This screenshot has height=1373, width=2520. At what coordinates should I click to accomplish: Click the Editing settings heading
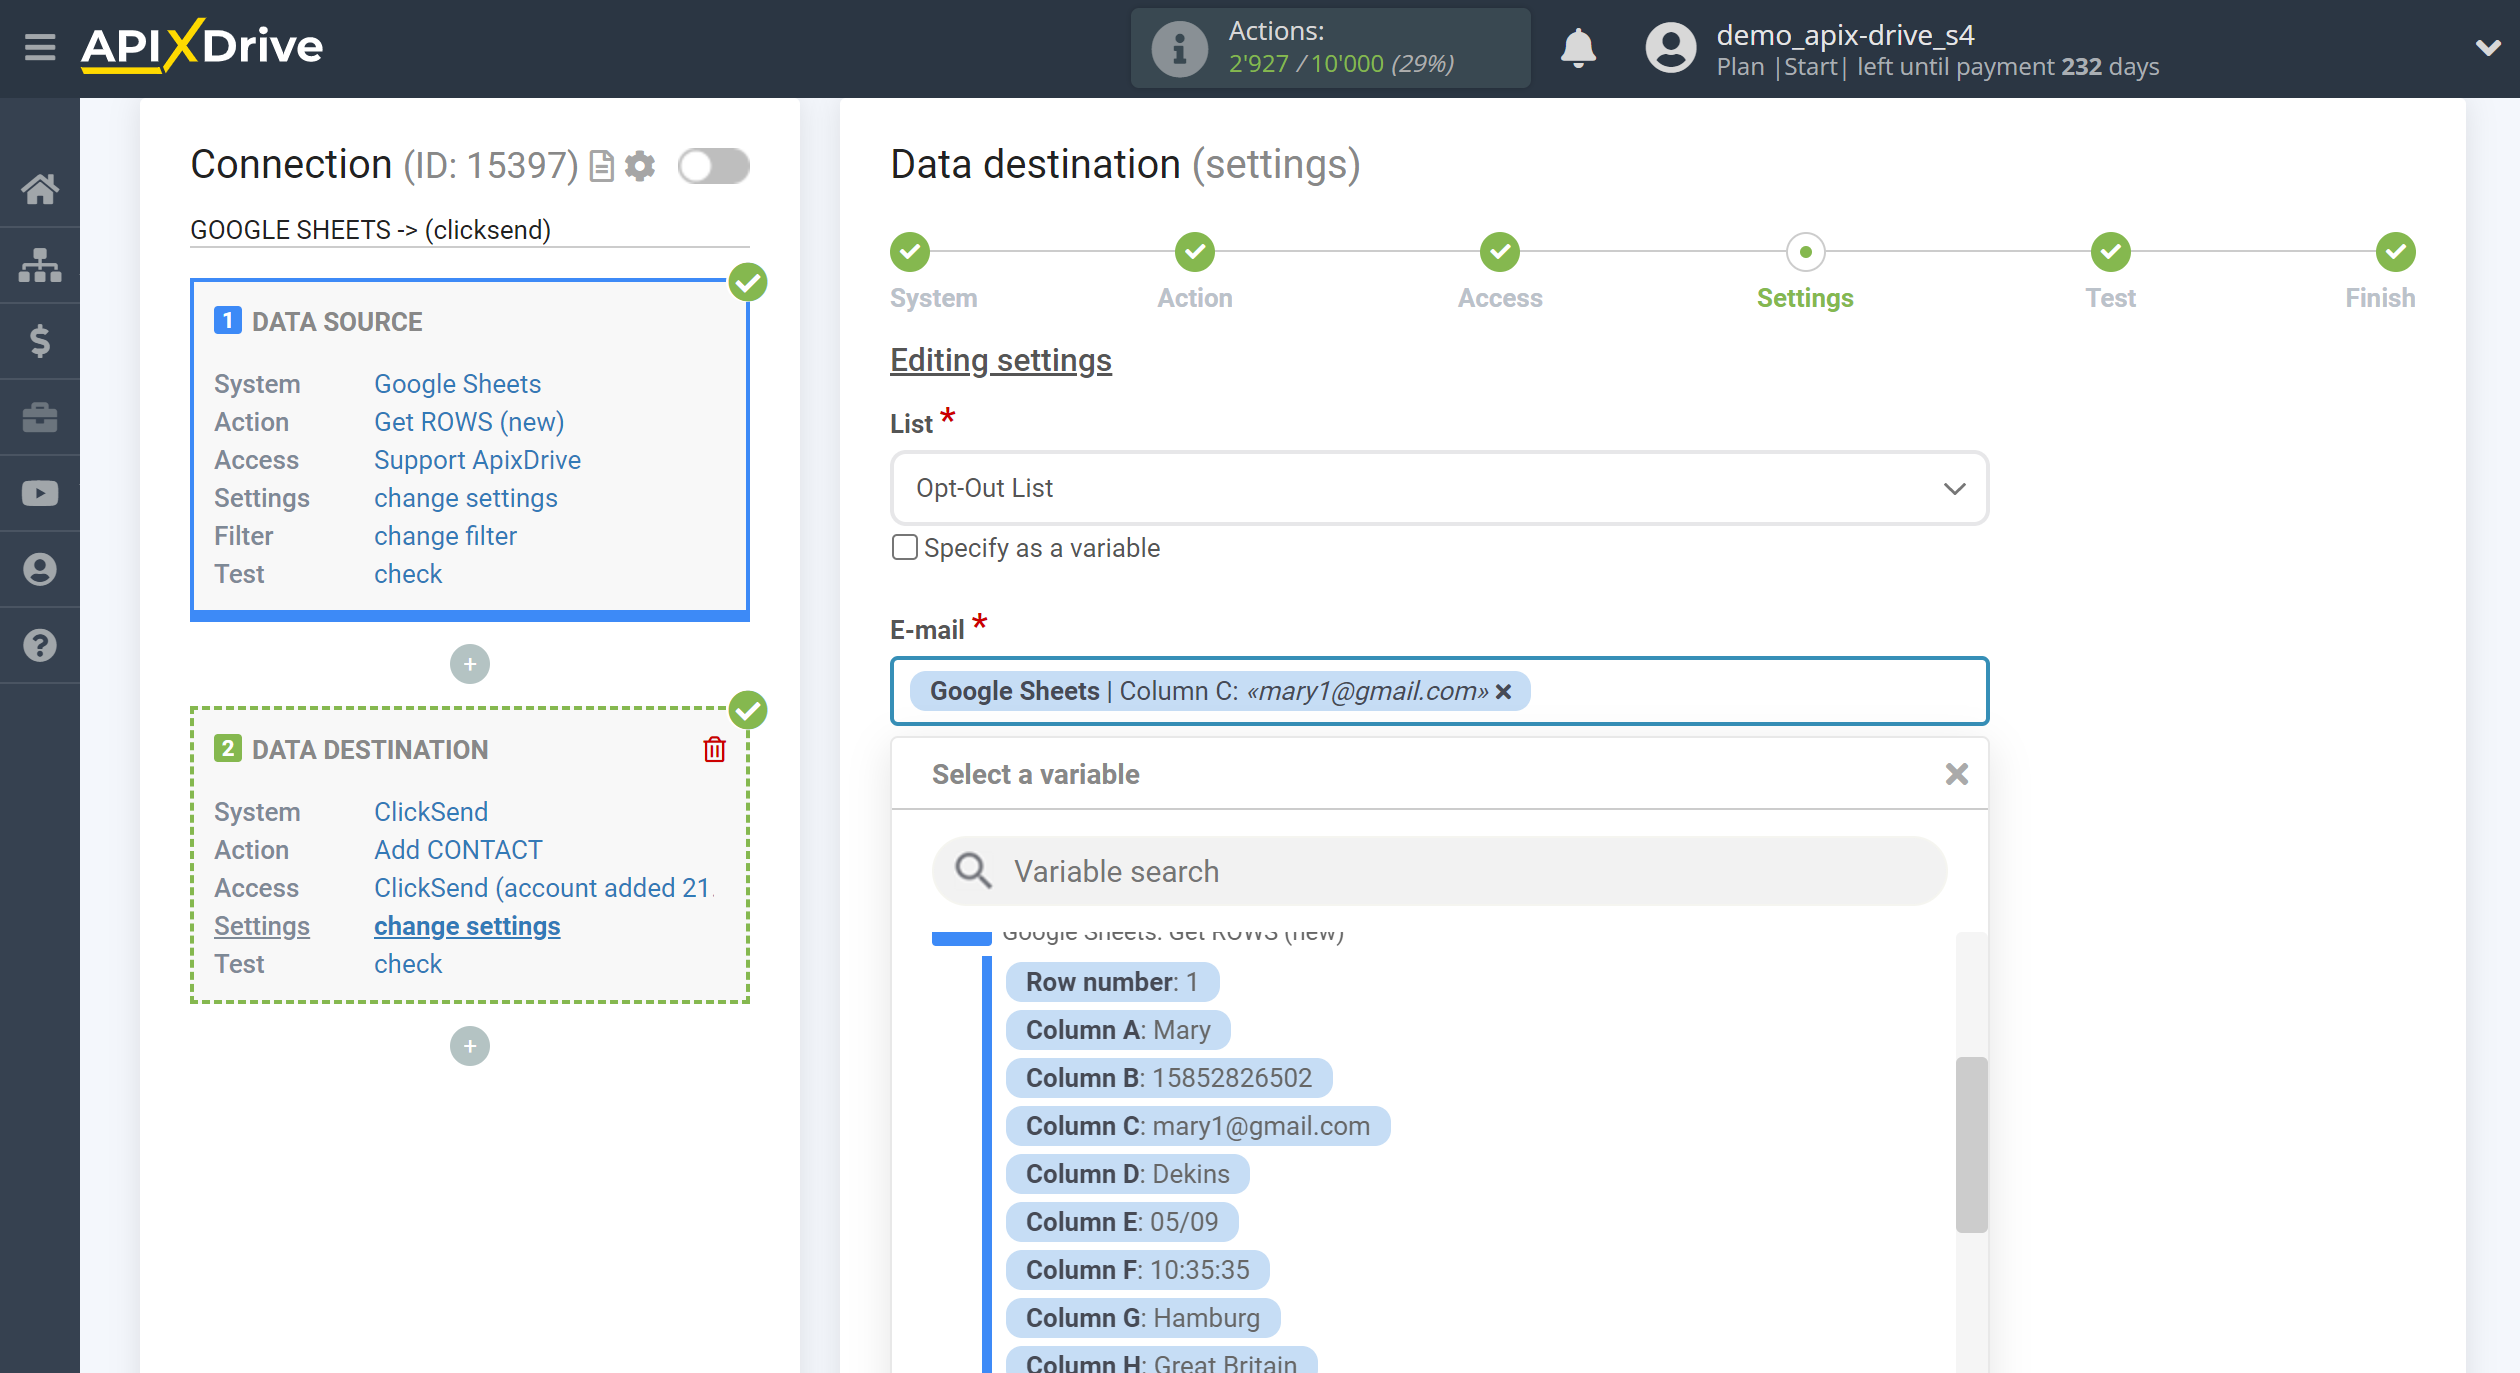coord(1000,360)
